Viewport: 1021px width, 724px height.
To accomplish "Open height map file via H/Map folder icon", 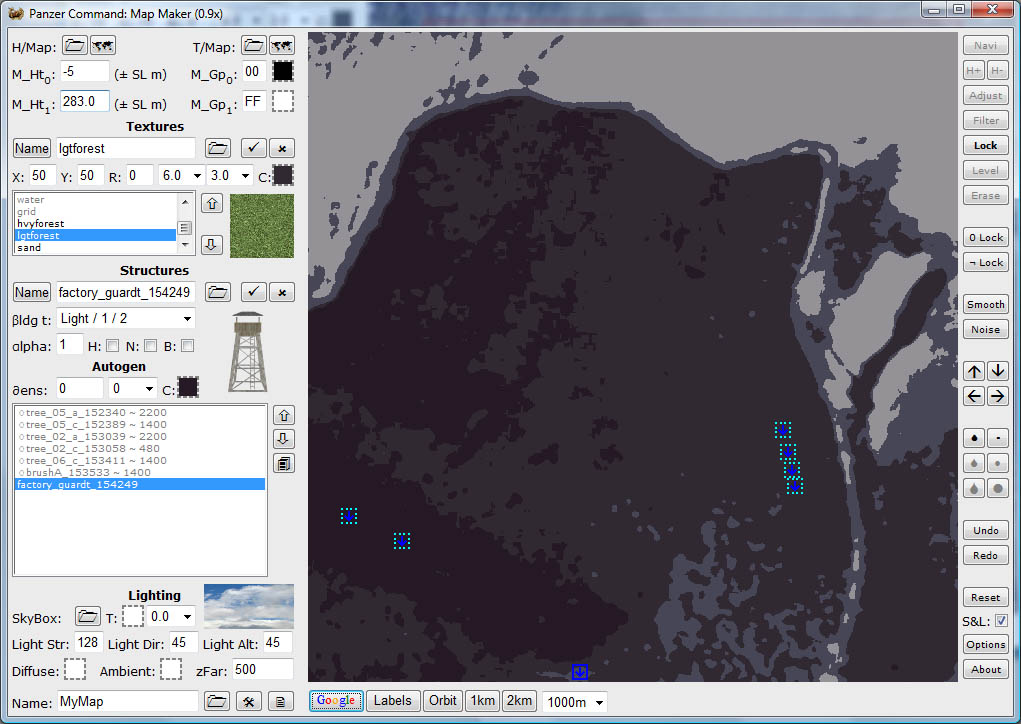I will click(75, 46).
